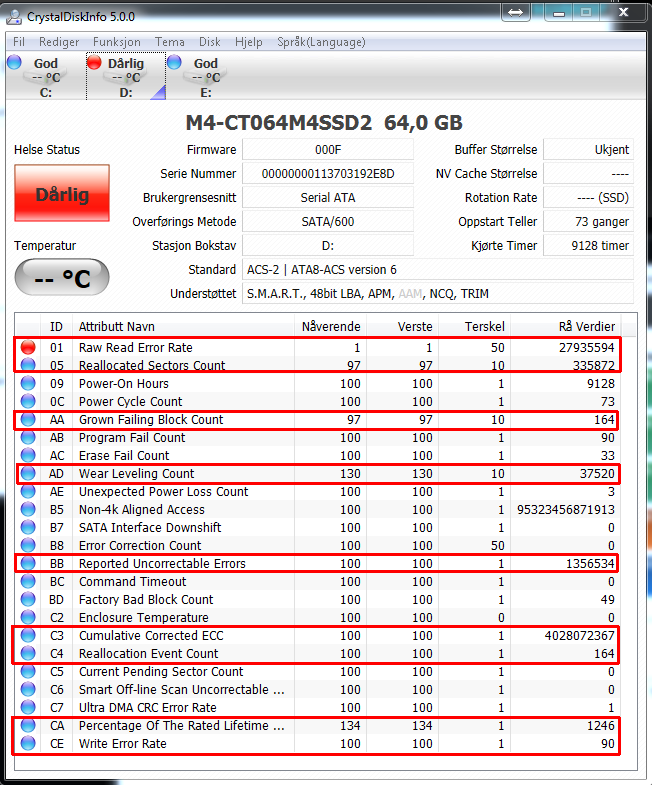Click the status orb for Wear Leveling Count

[x=28, y=473]
